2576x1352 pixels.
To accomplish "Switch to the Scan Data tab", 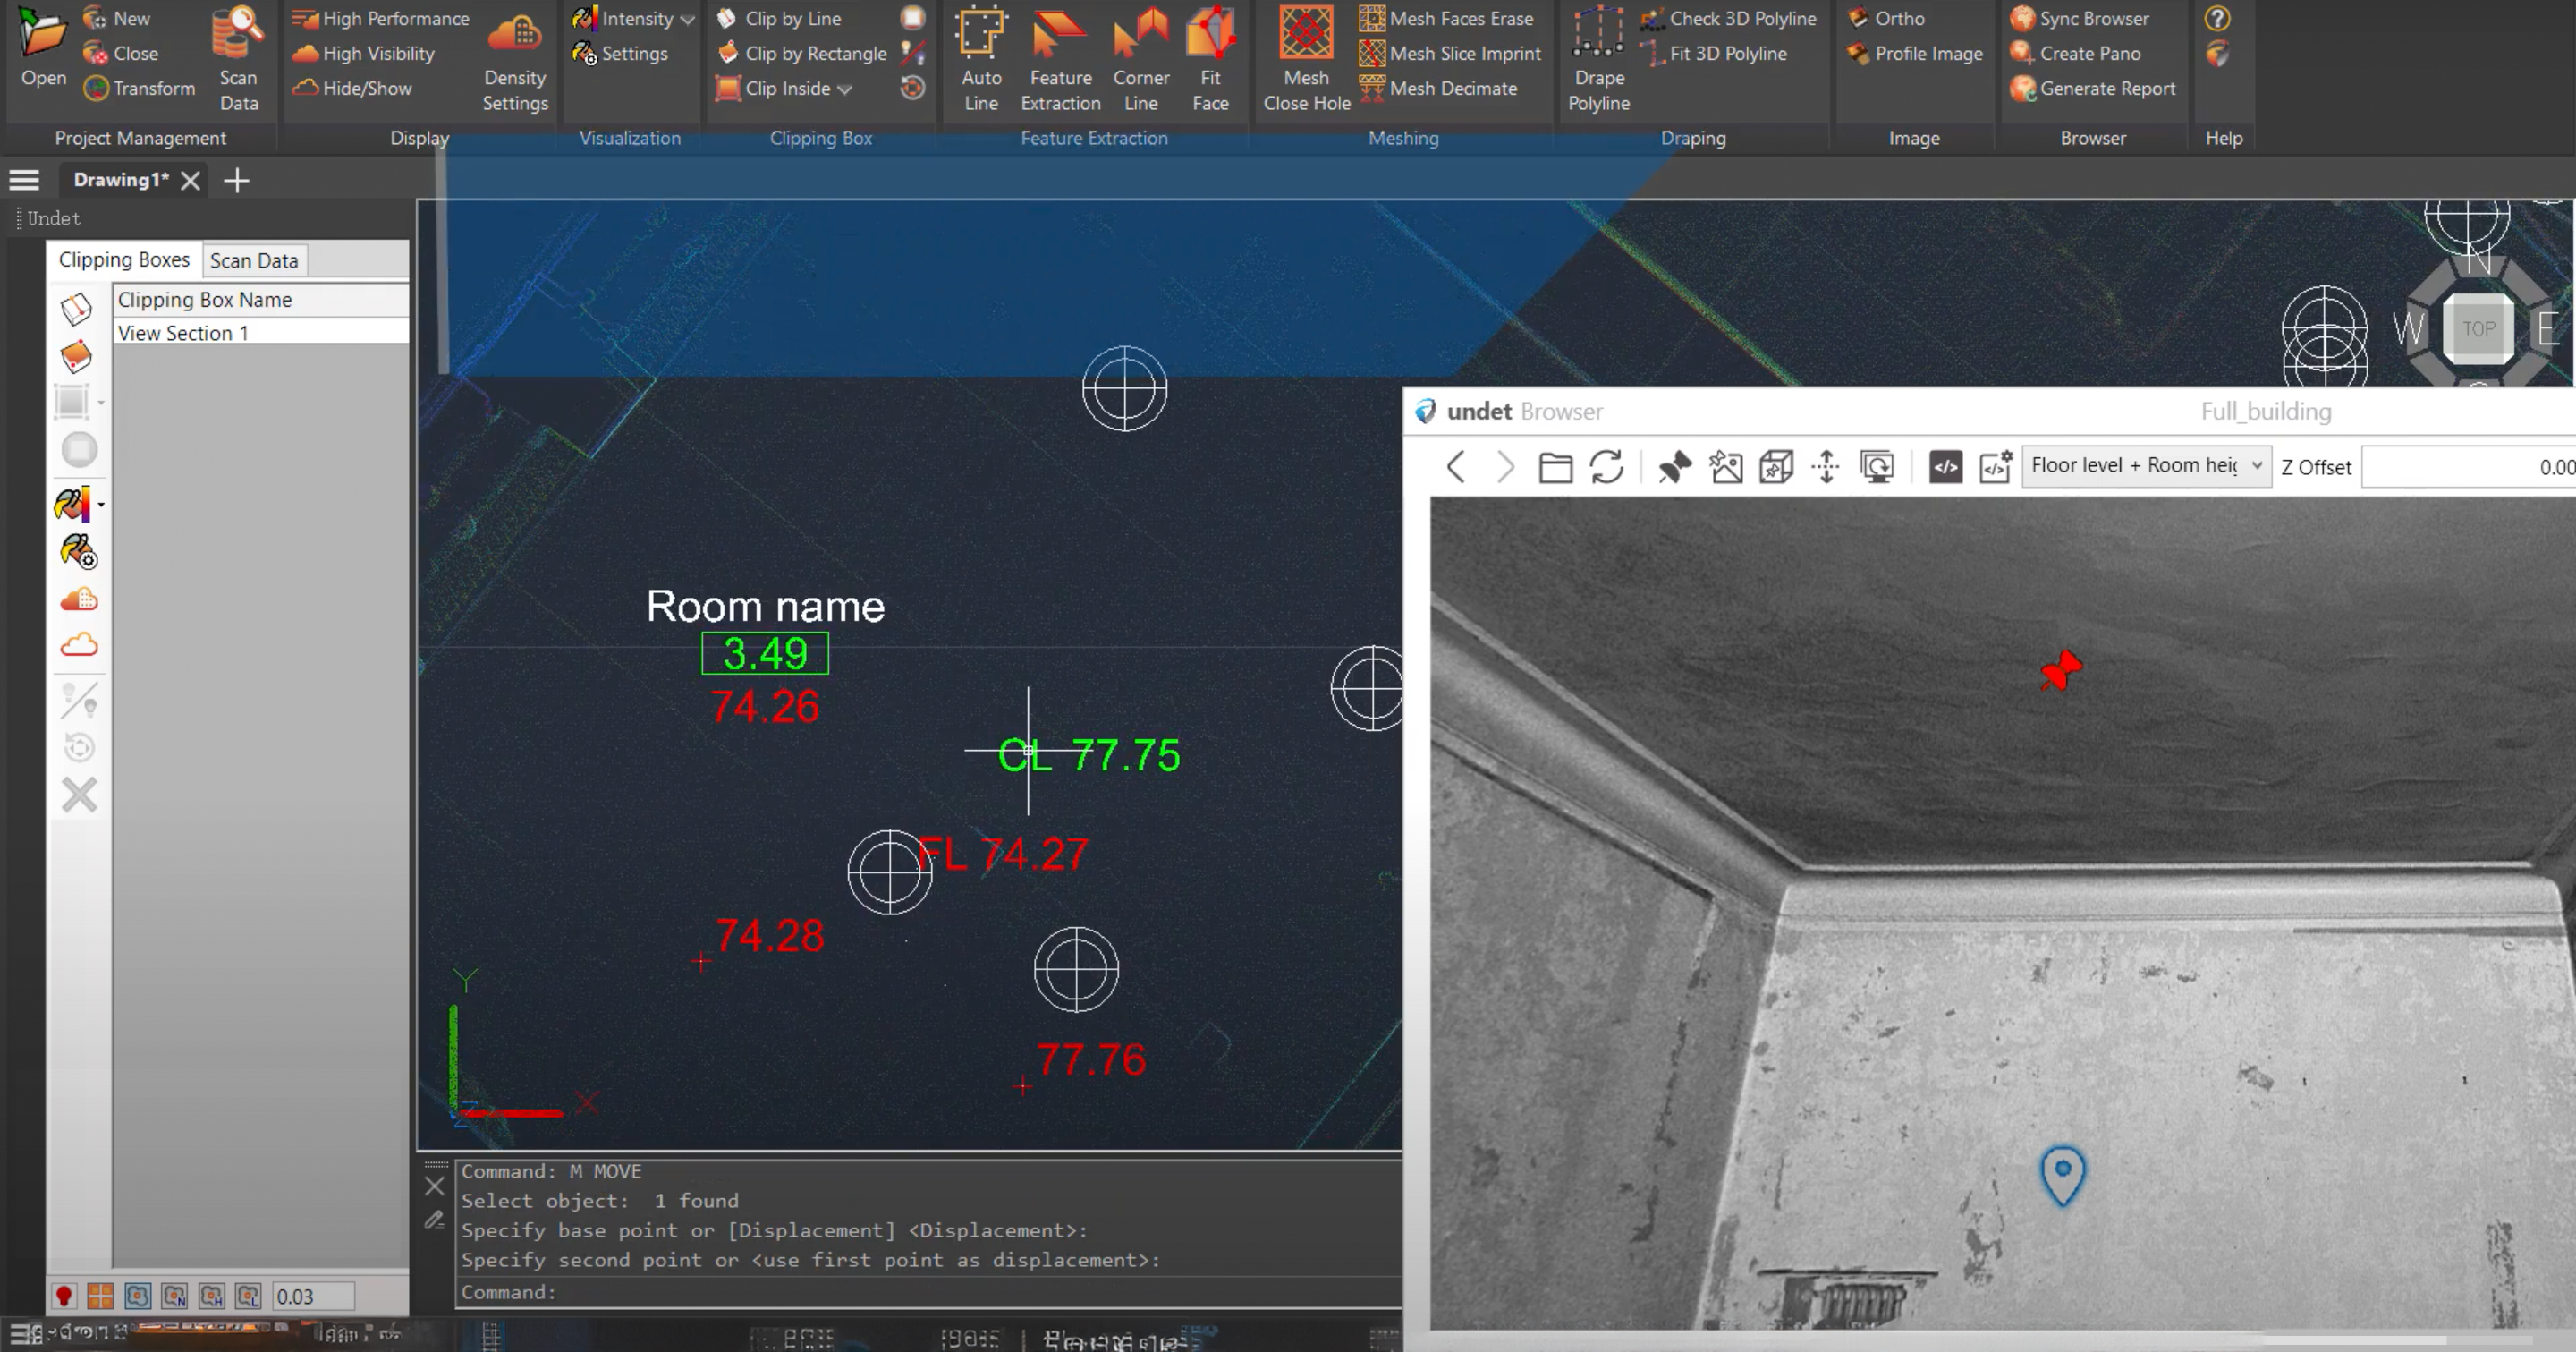I will [254, 260].
